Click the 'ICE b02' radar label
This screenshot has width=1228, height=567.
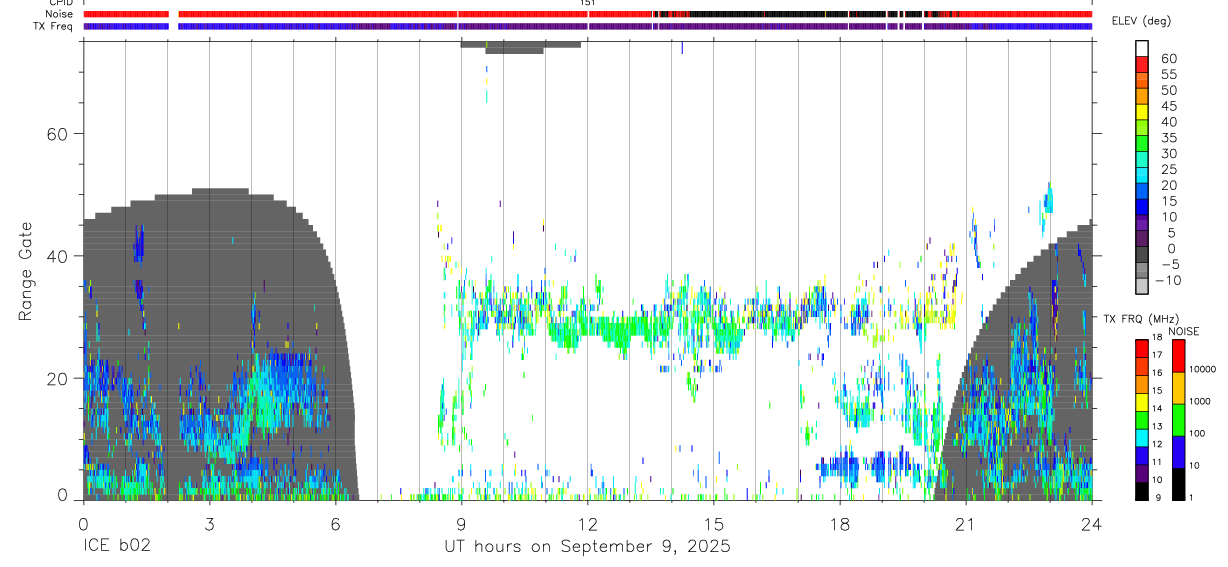point(118,547)
